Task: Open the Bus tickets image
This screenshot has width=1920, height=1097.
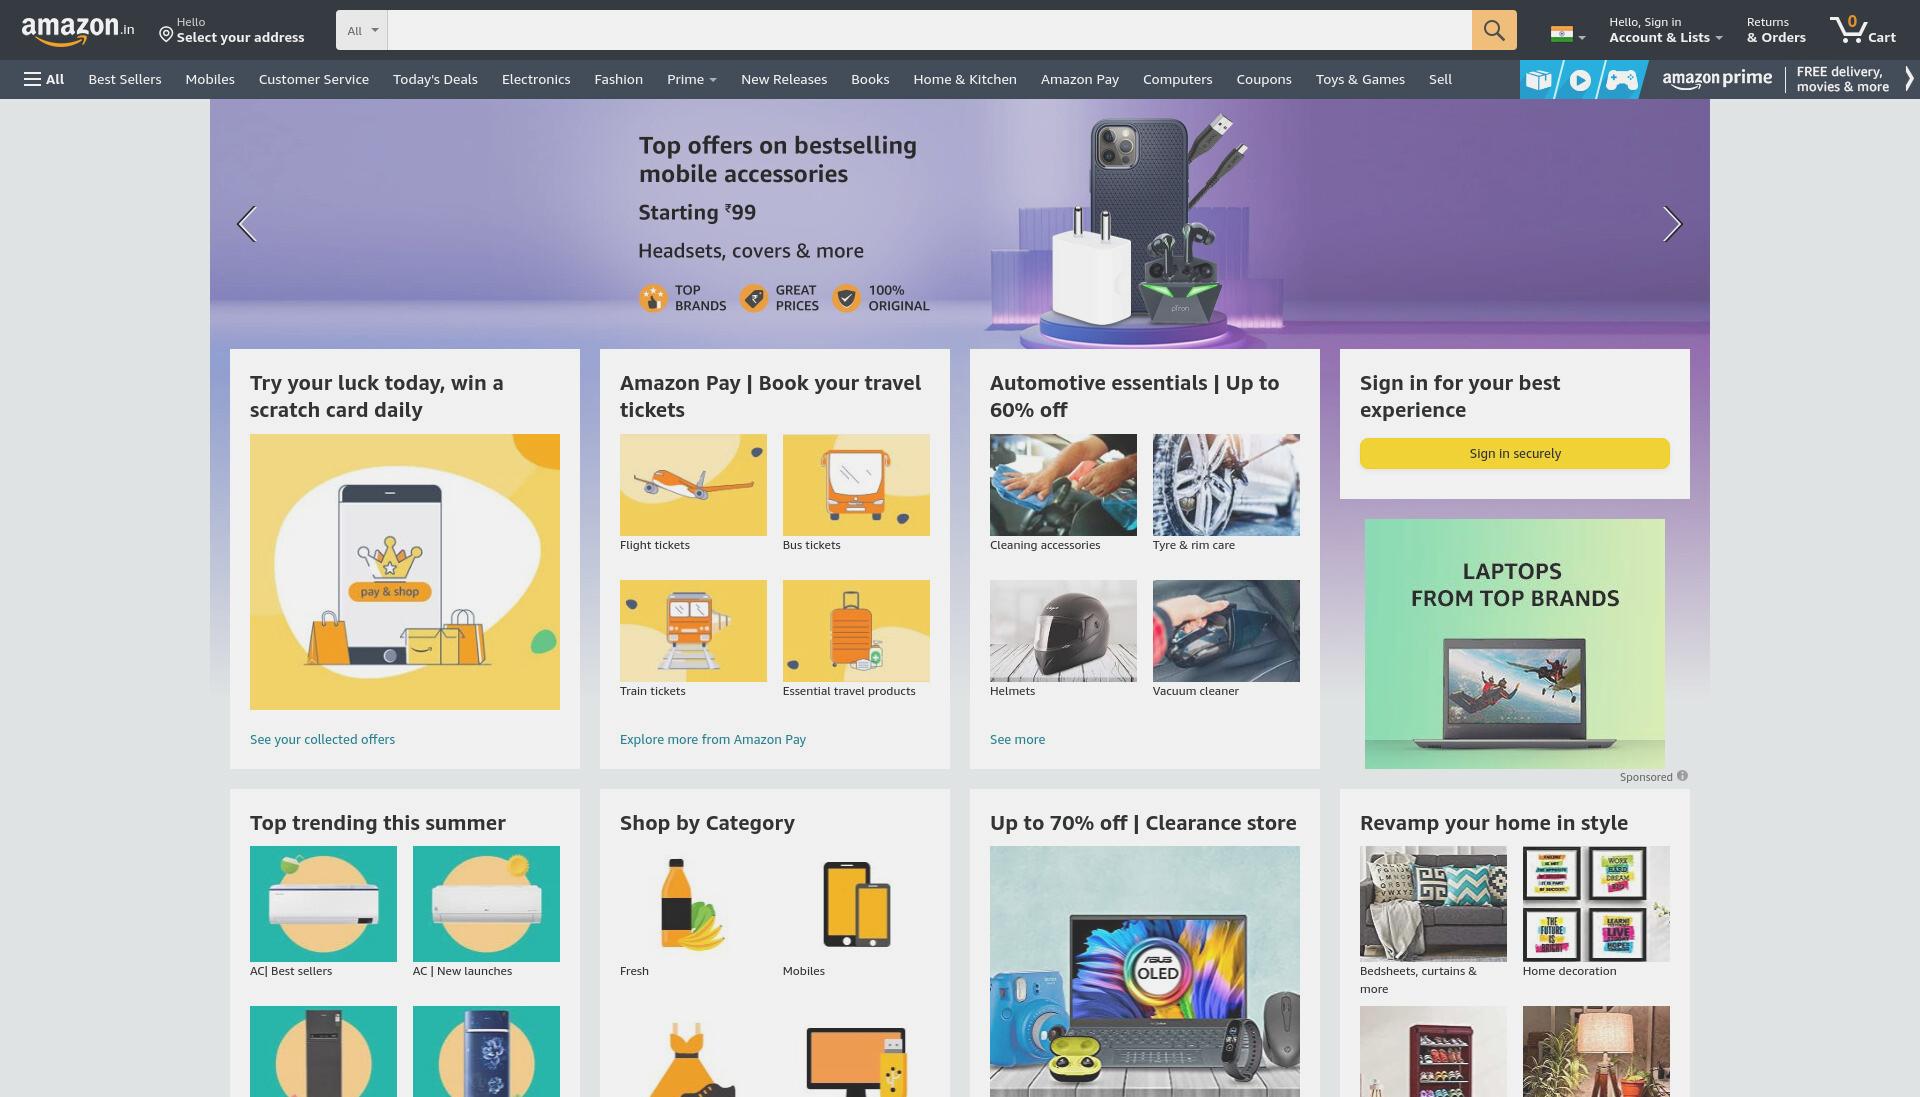Action: tap(856, 485)
